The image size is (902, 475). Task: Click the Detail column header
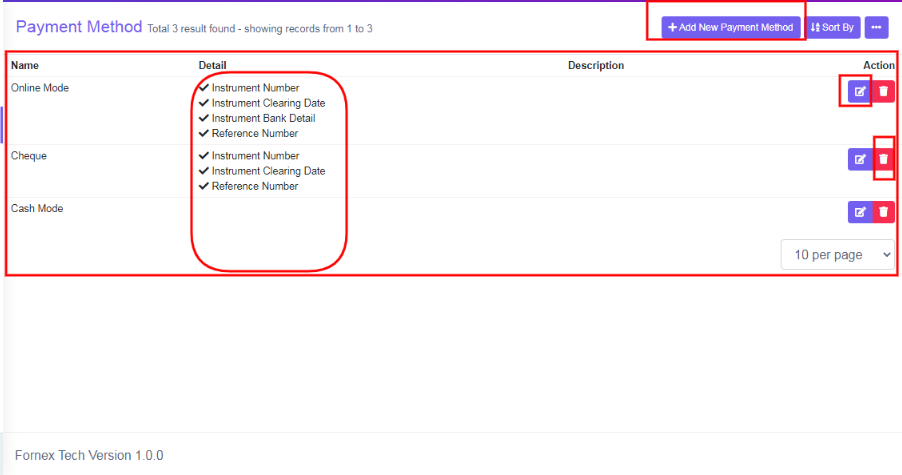[212, 66]
